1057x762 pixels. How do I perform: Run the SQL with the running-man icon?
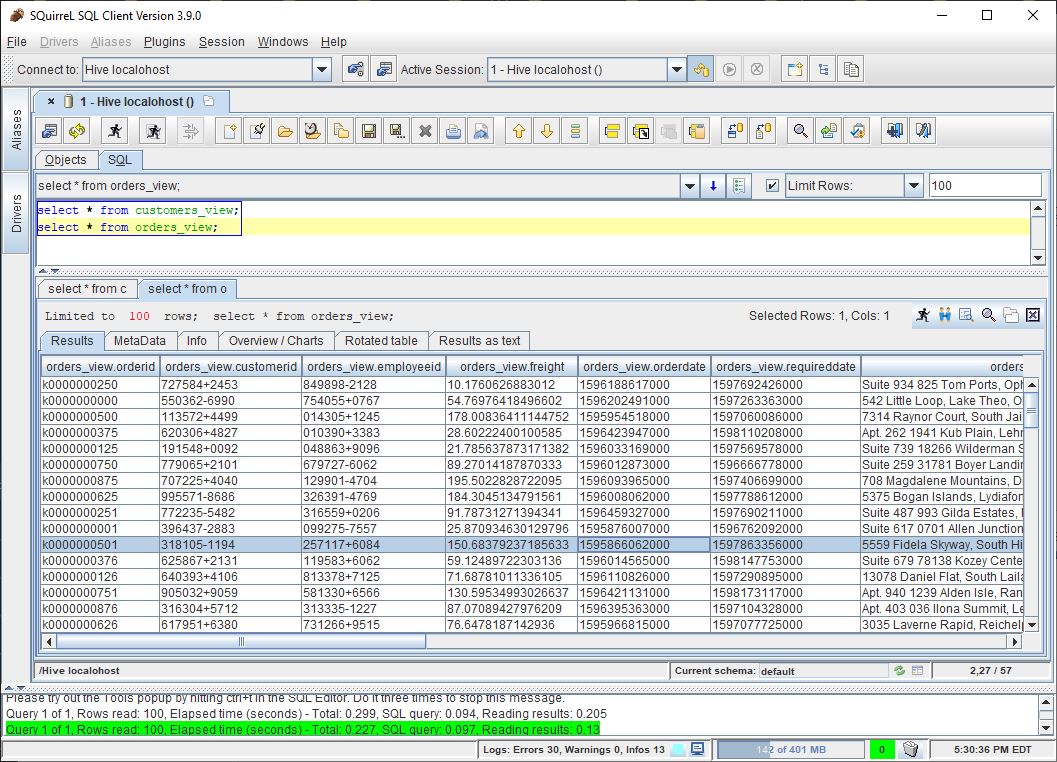pyautogui.click(x=115, y=131)
